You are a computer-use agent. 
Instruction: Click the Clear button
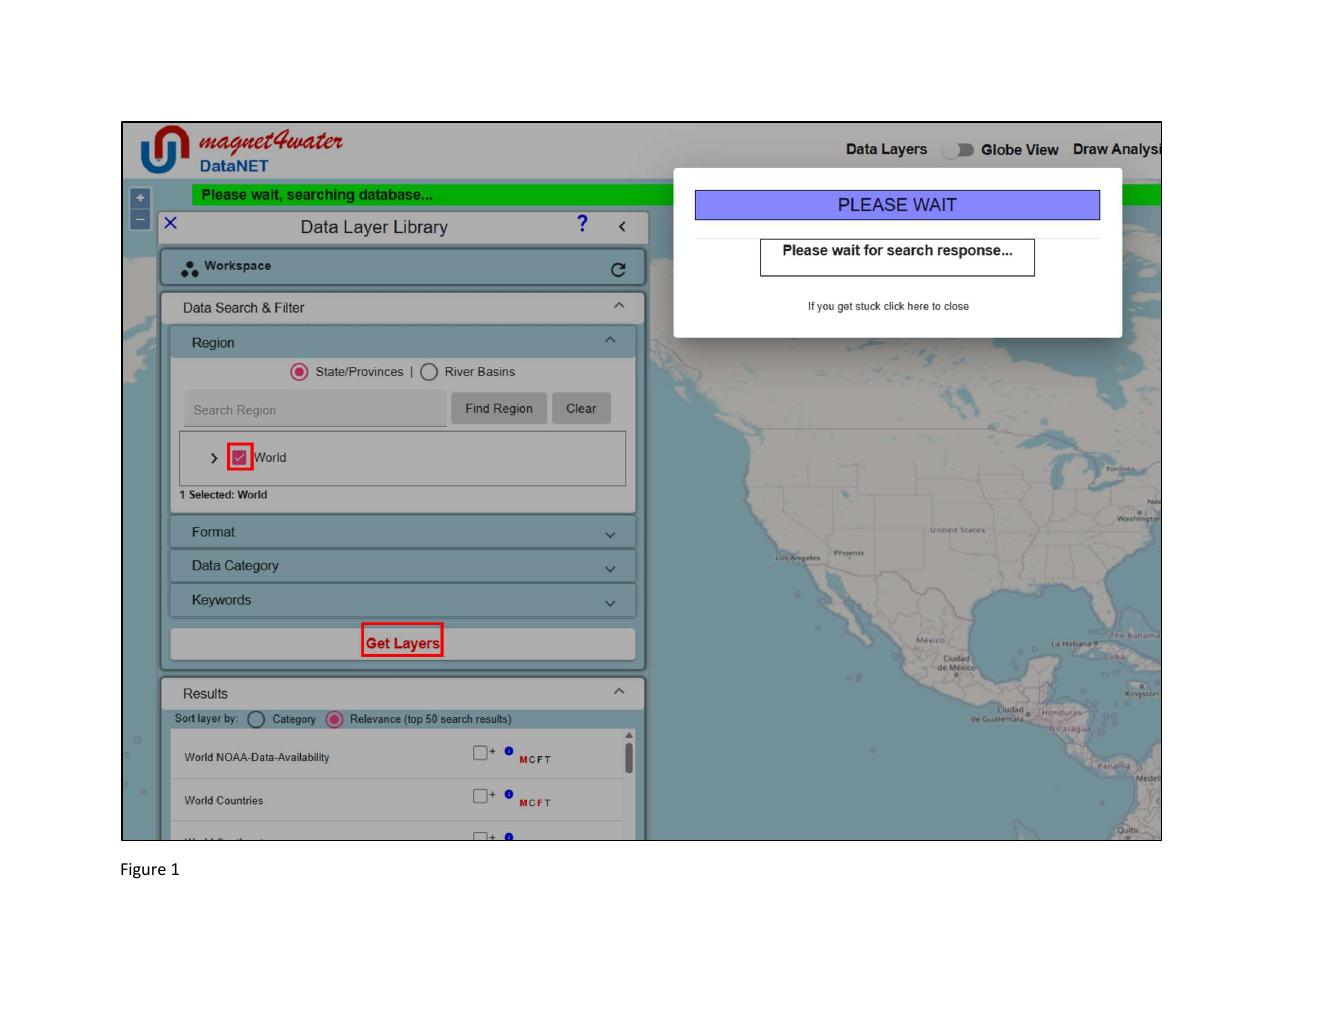[581, 408]
